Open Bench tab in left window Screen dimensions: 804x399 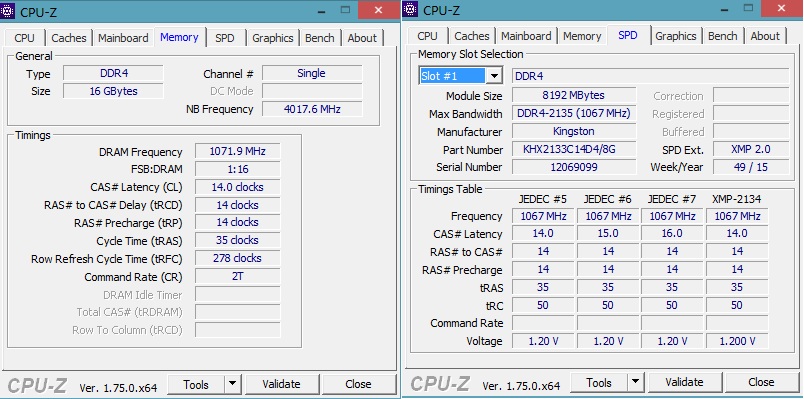coord(319,38)
